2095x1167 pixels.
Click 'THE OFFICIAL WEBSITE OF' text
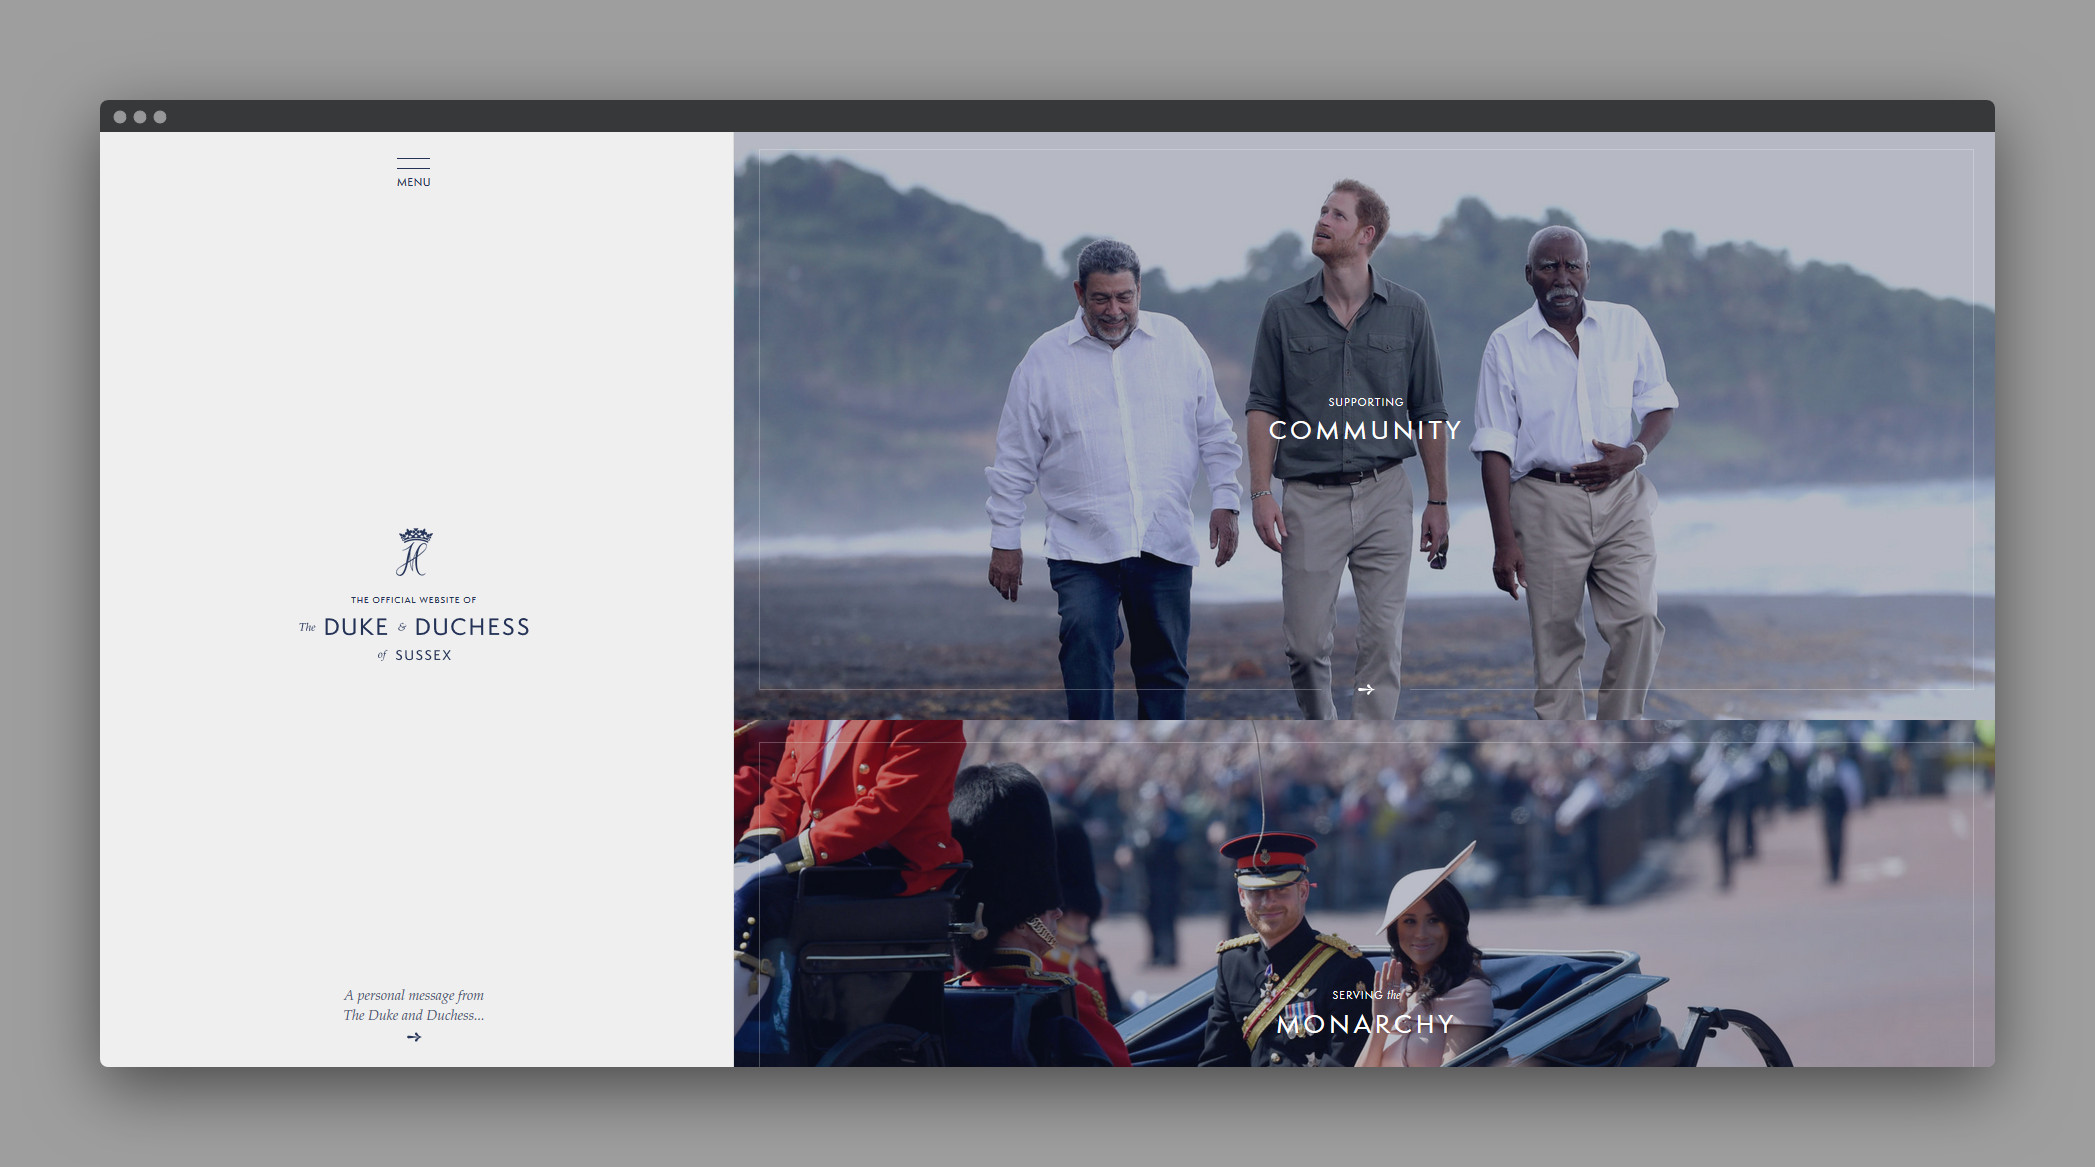tap(414, 600)
